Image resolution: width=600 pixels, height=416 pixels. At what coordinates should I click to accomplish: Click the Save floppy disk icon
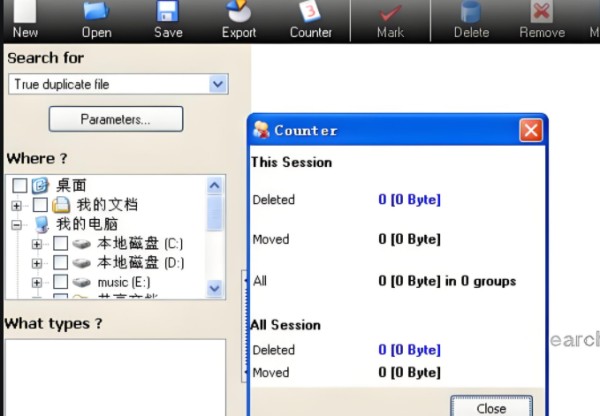pyautogui.click(x=168, y=13)
